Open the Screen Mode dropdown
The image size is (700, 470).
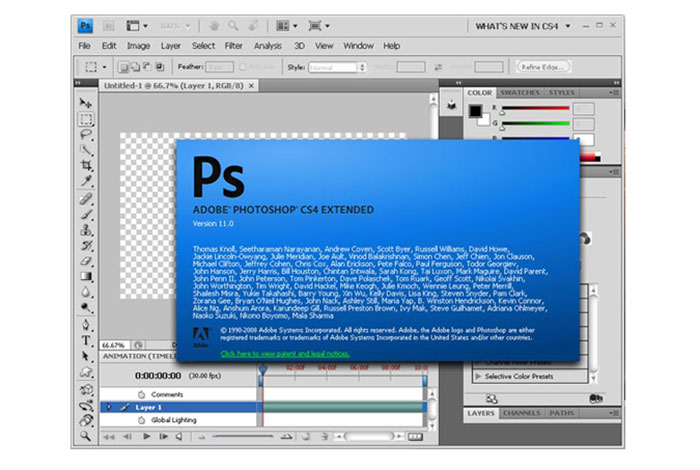coord(319,26)
